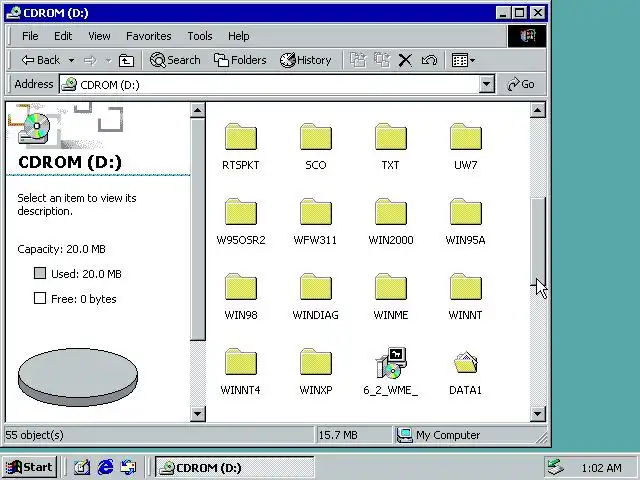Click the Move To toolbar icon

pyautogui.click(x=358, y=60)
